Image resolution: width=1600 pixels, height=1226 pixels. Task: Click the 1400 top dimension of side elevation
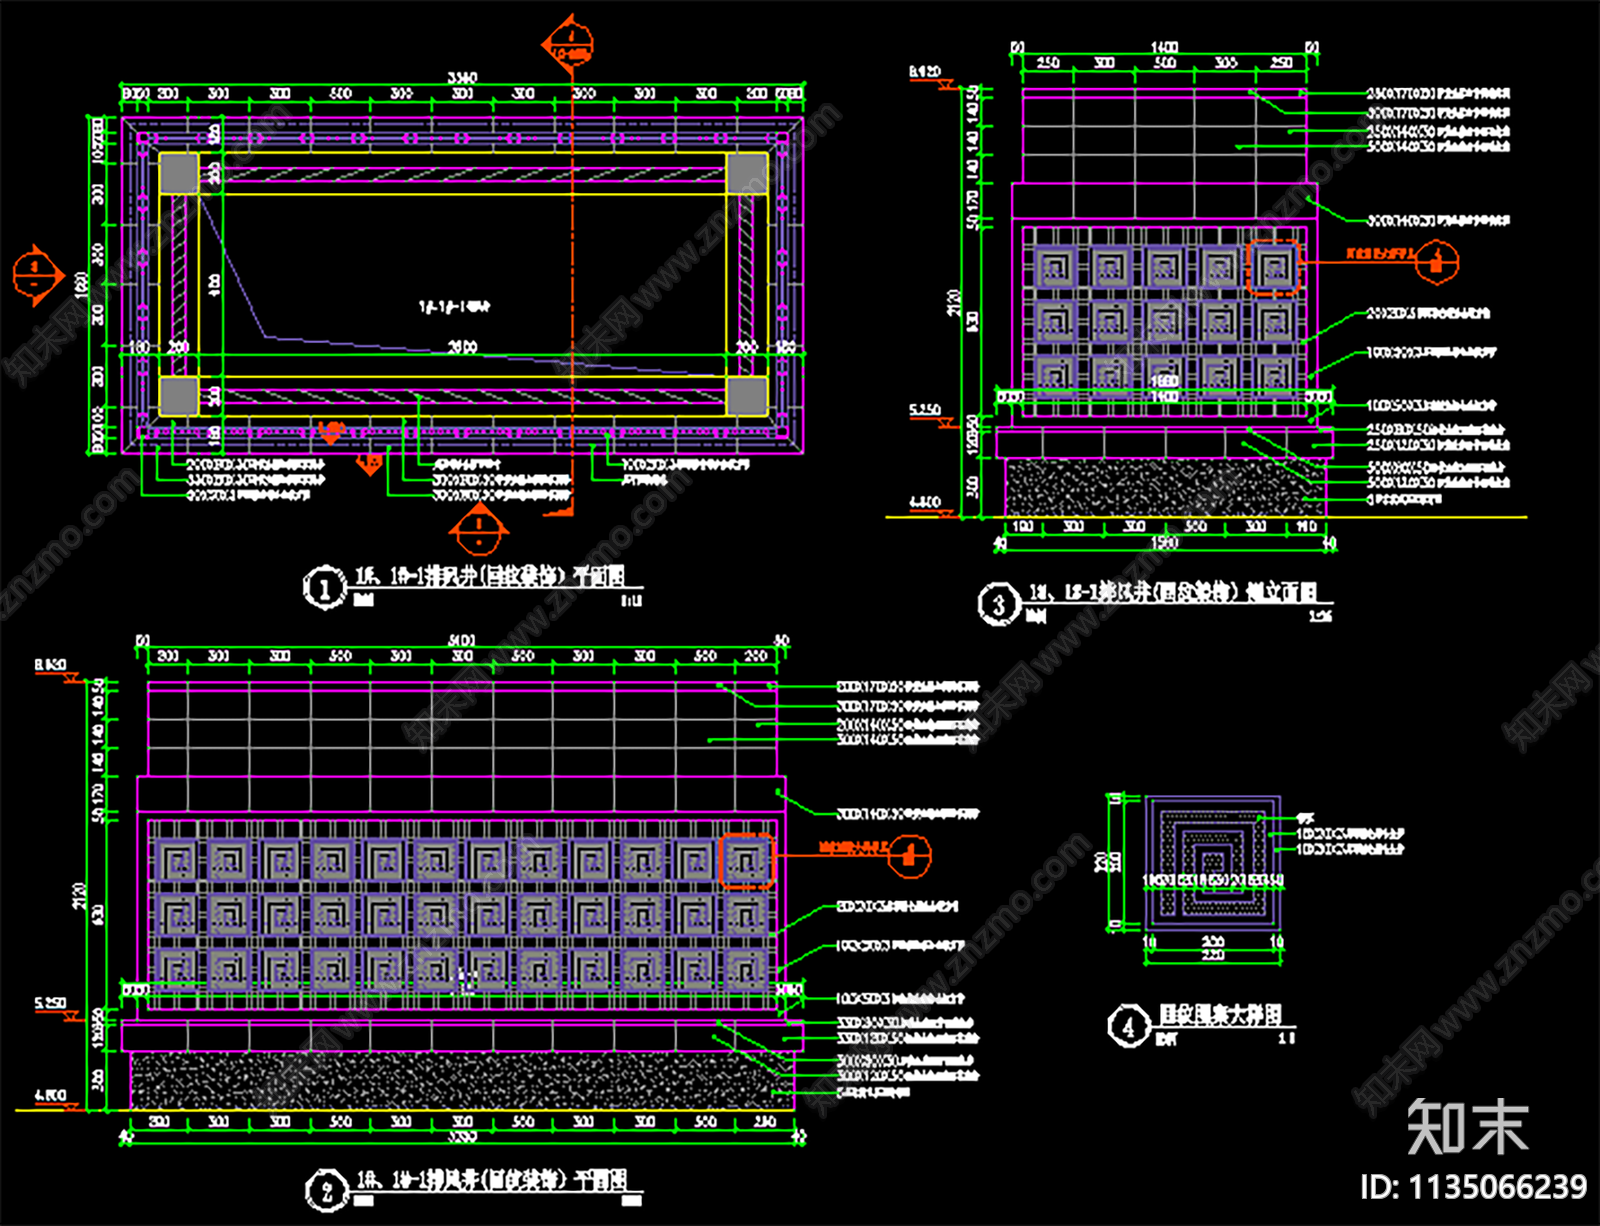(1164, 47)
